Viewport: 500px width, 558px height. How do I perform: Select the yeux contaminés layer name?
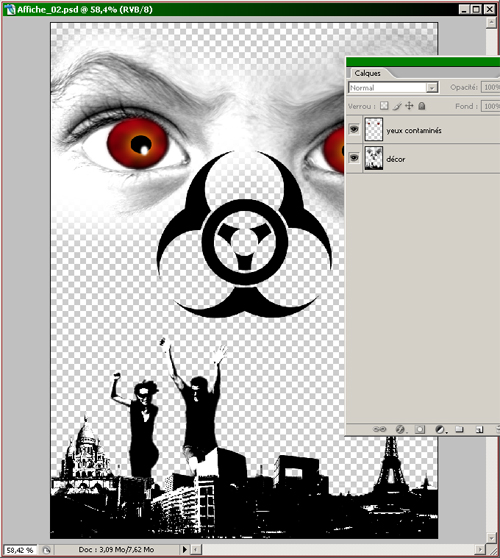(x=414, y=131)
